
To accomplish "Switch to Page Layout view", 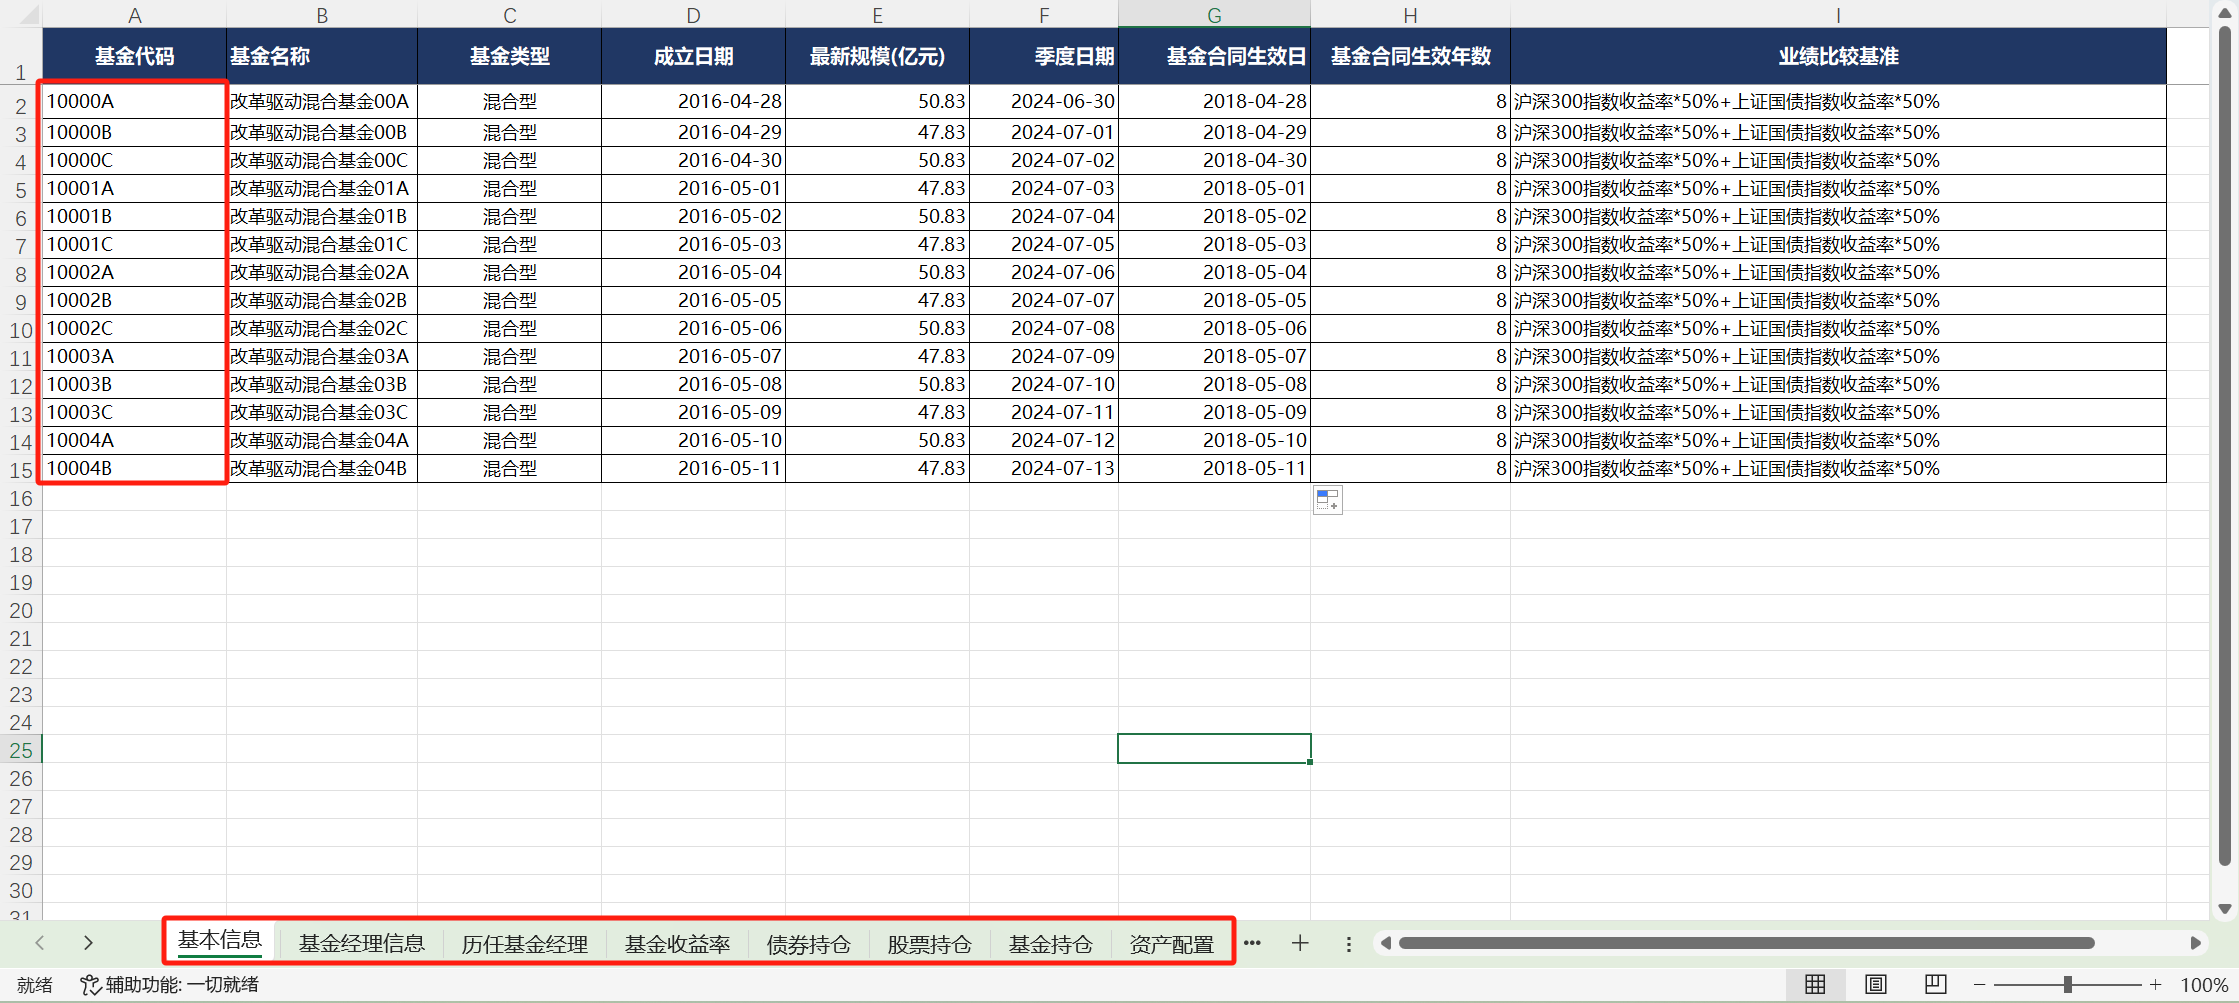I will (1876, 985).
